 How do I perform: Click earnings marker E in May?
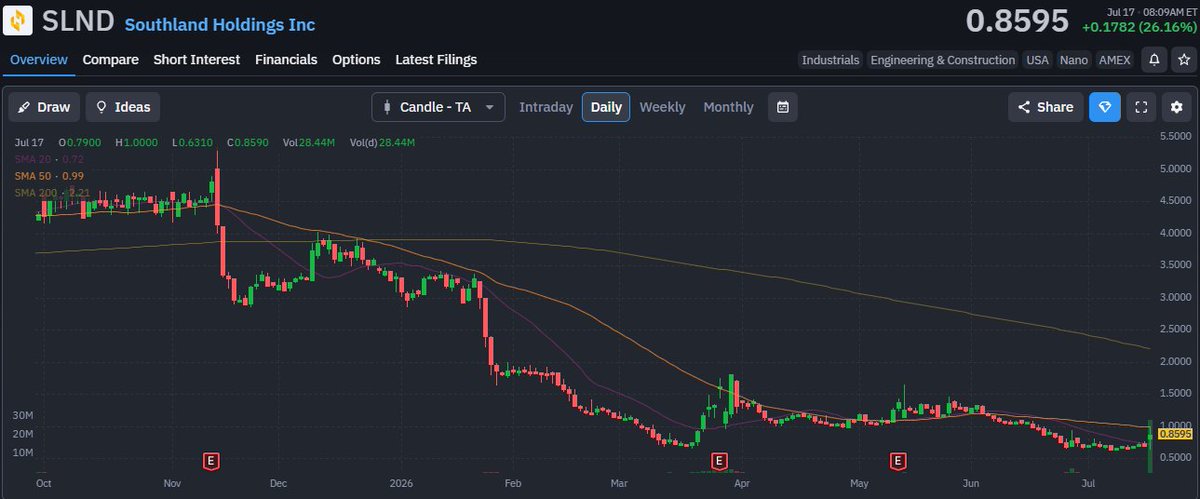click(898, 461)
